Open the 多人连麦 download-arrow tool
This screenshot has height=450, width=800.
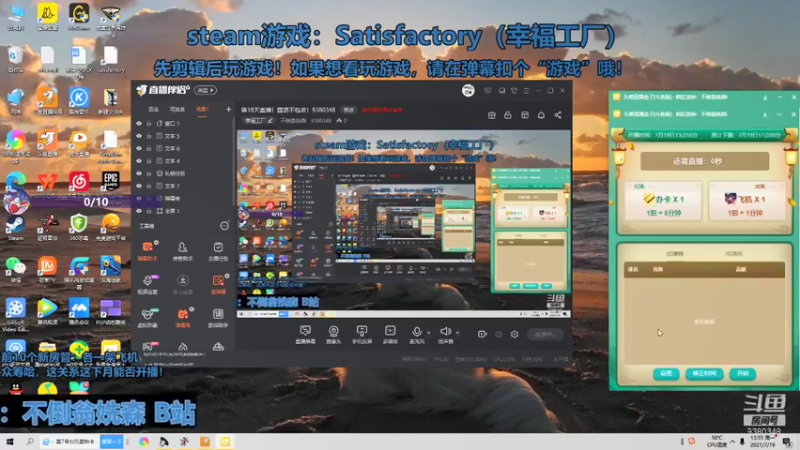[183, 284]
